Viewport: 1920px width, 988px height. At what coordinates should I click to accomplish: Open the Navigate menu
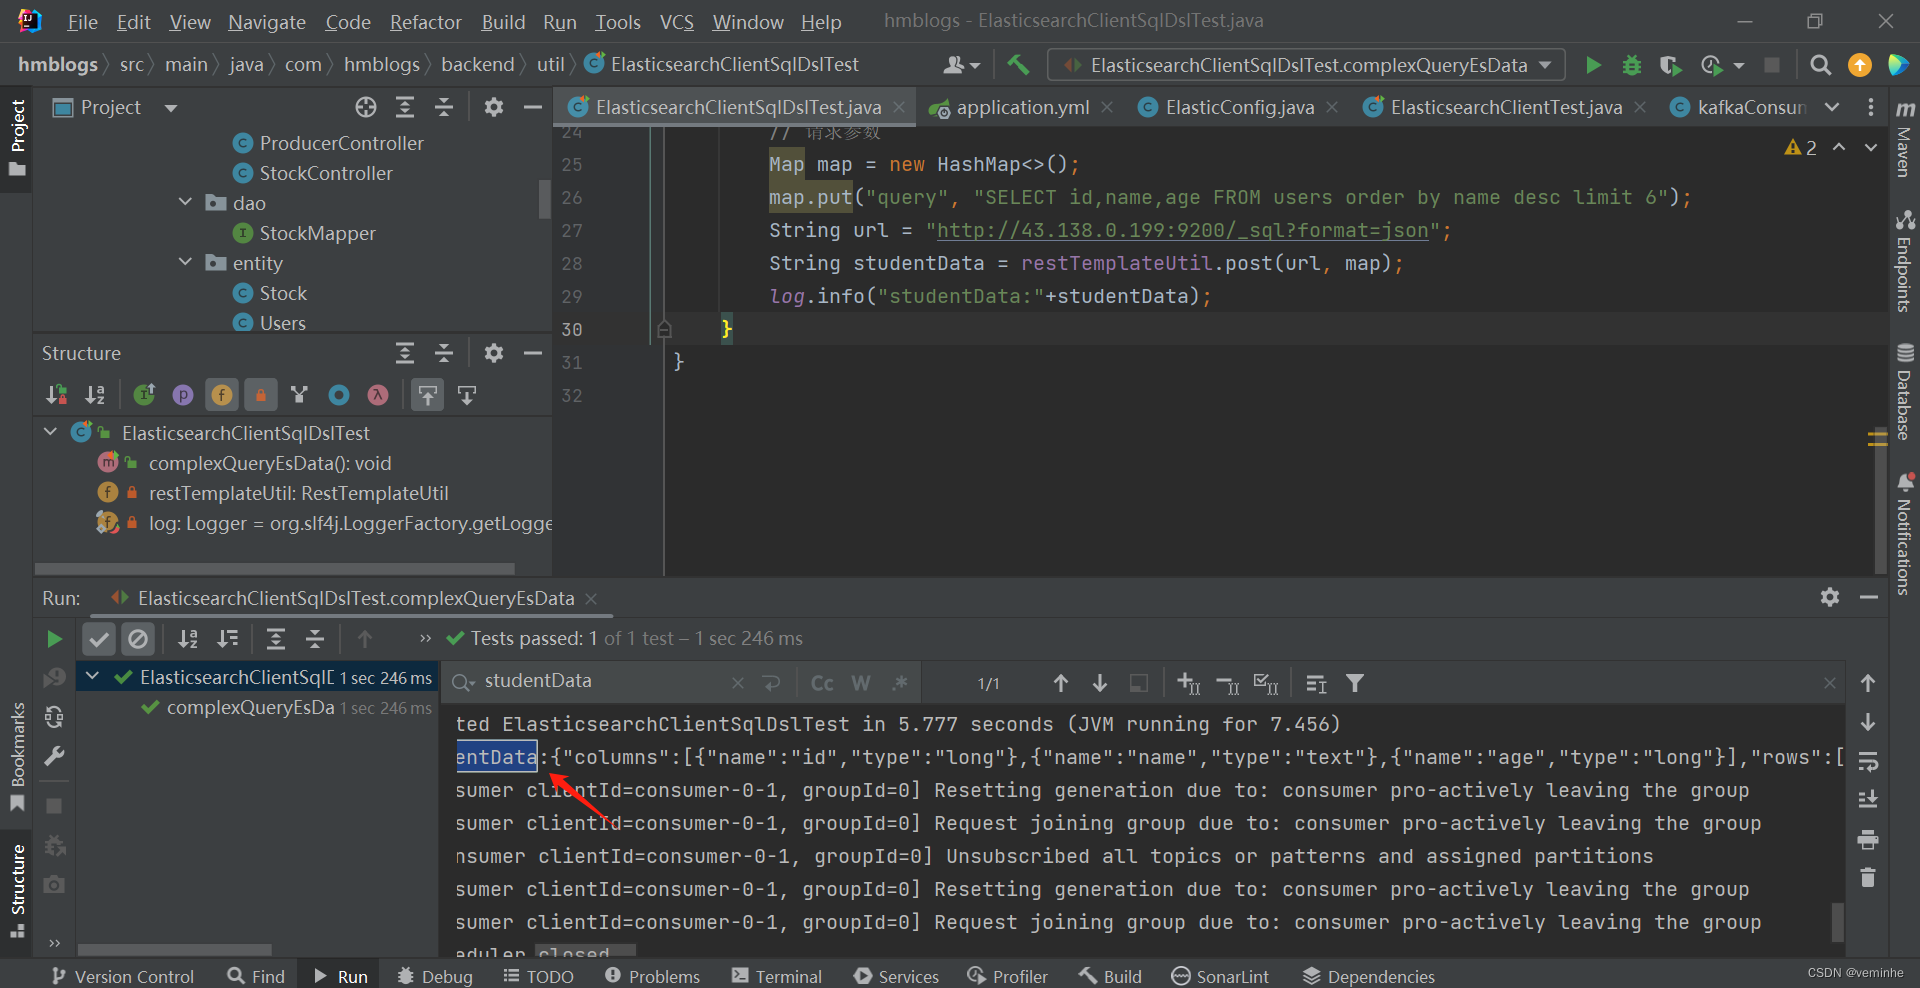coord(267,22)
